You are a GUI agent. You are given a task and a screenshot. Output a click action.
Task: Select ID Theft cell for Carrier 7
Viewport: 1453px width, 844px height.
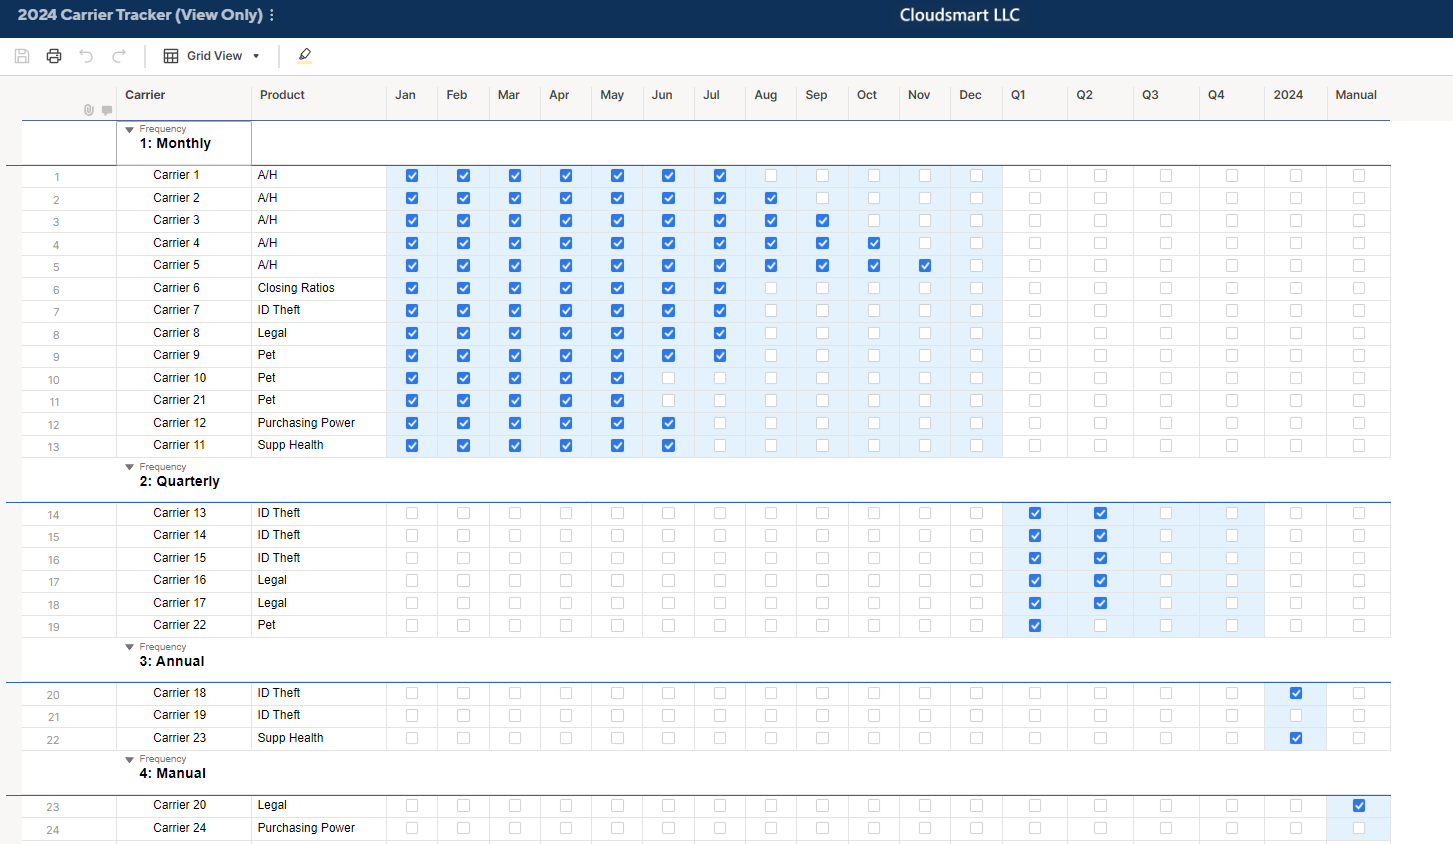(x=319, y=311)
